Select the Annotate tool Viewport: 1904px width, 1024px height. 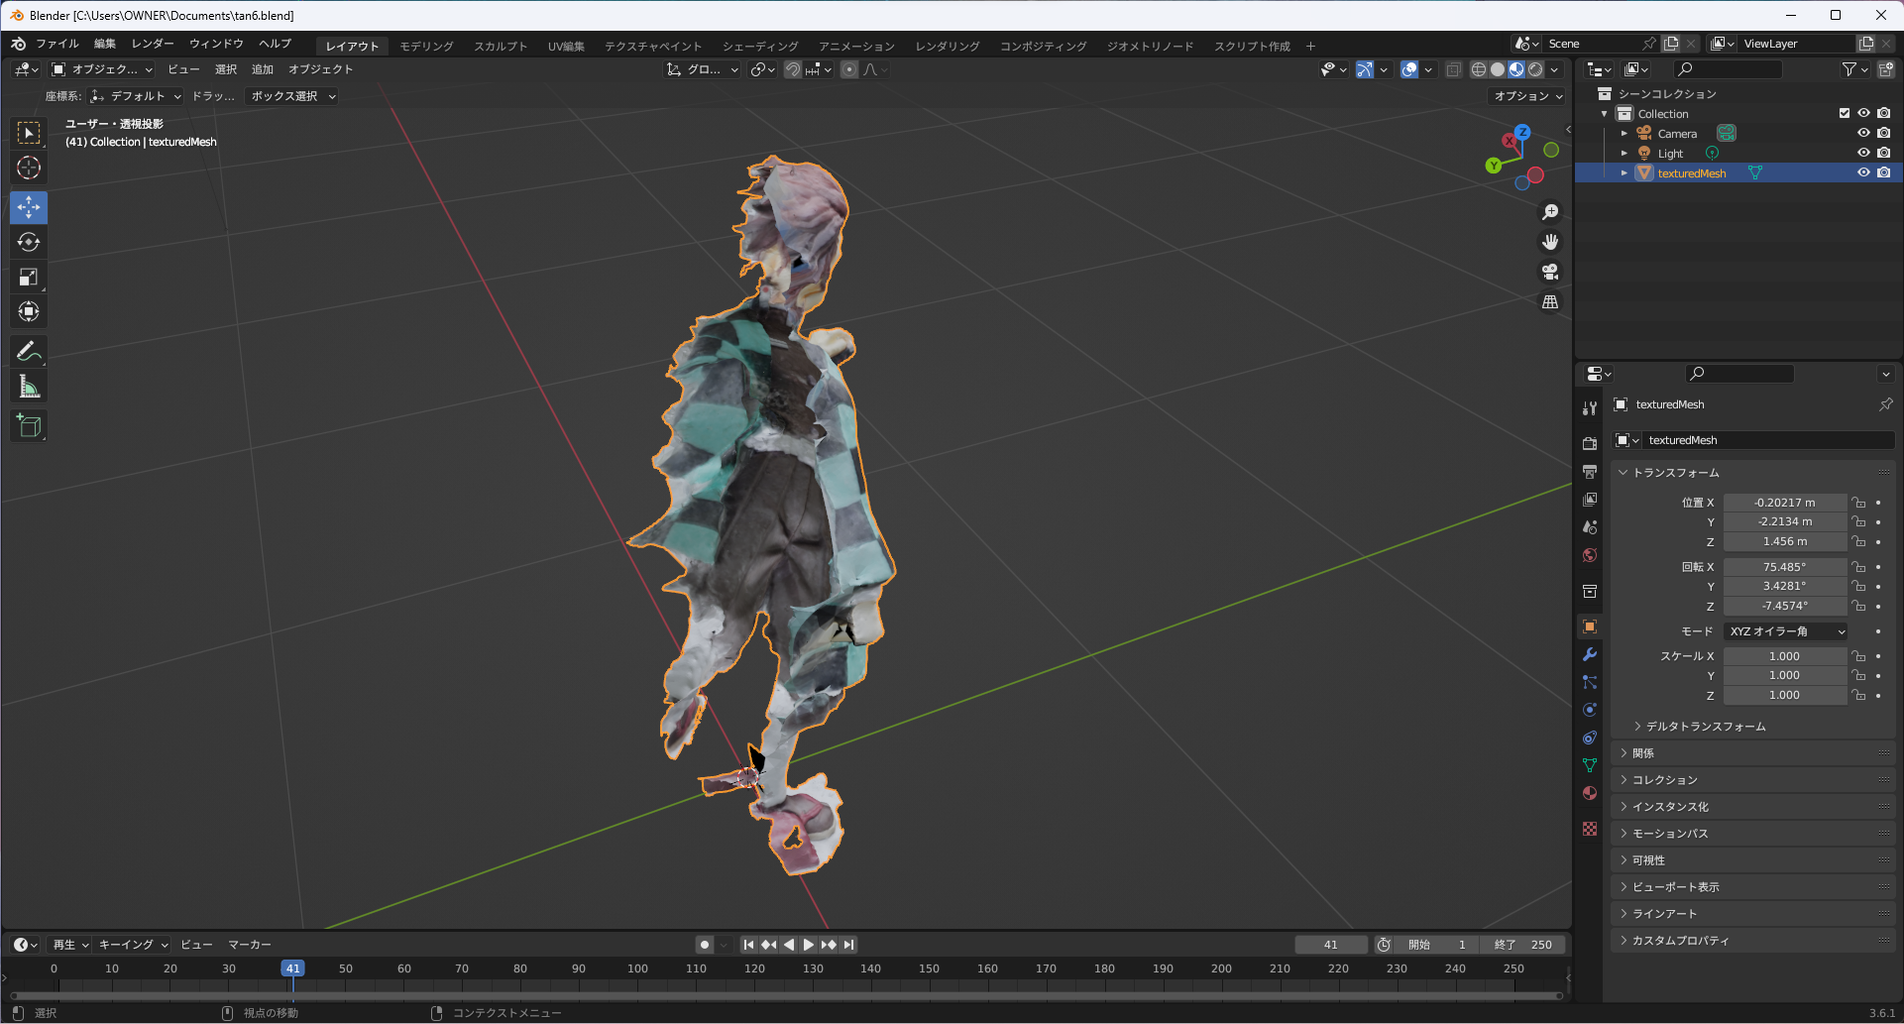(29, 352)
